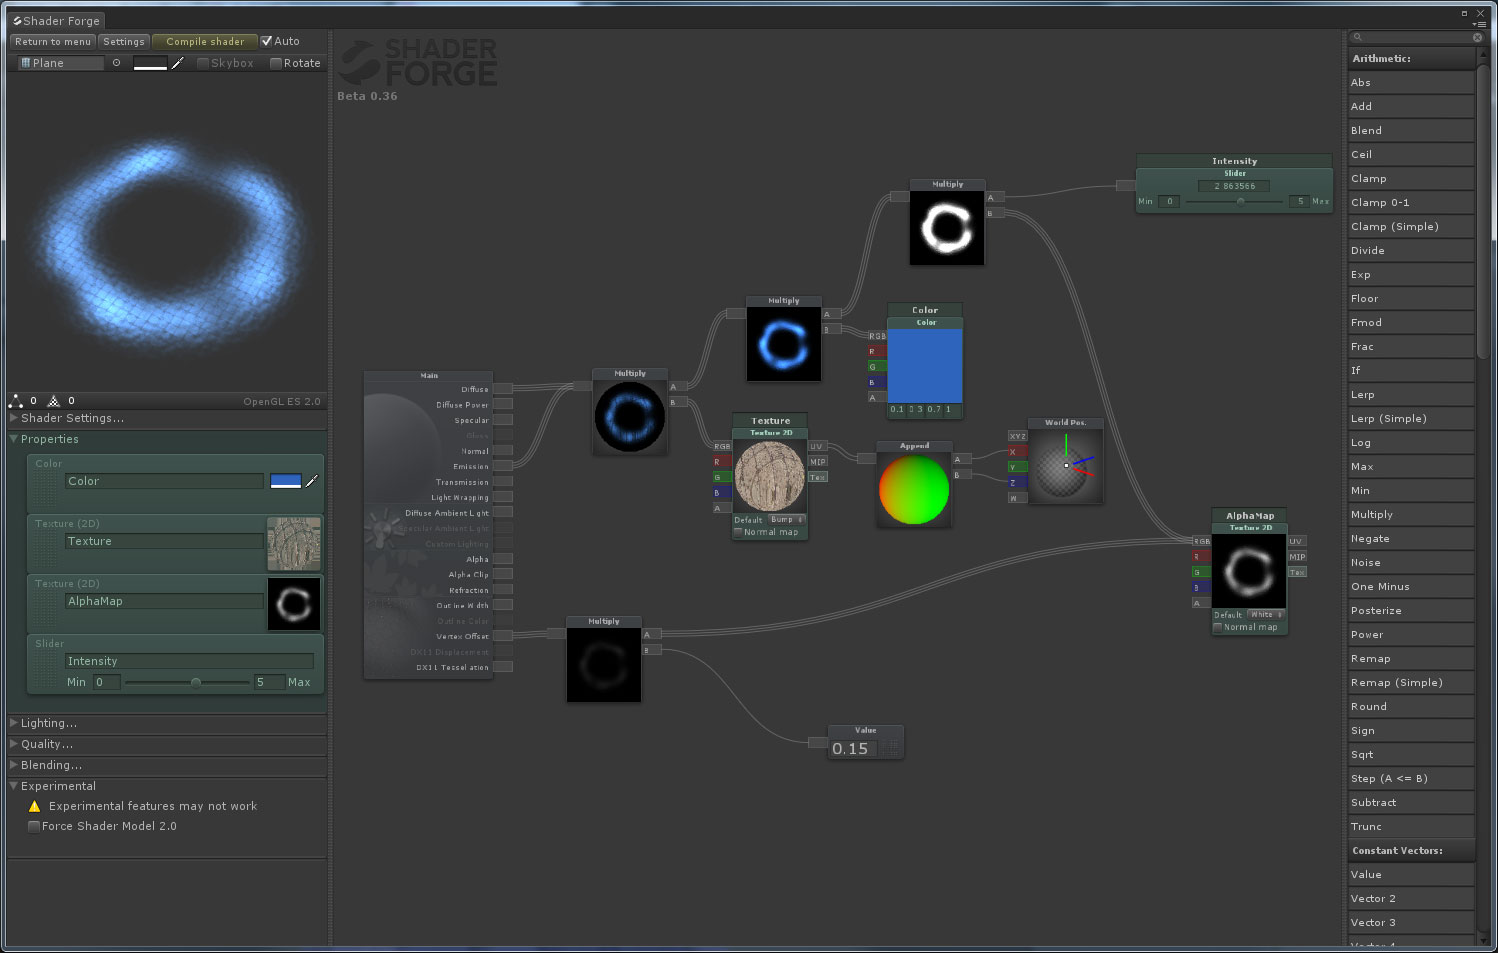
Task: Click the Shader Forge tab logo icon
Action: point(17,21)
